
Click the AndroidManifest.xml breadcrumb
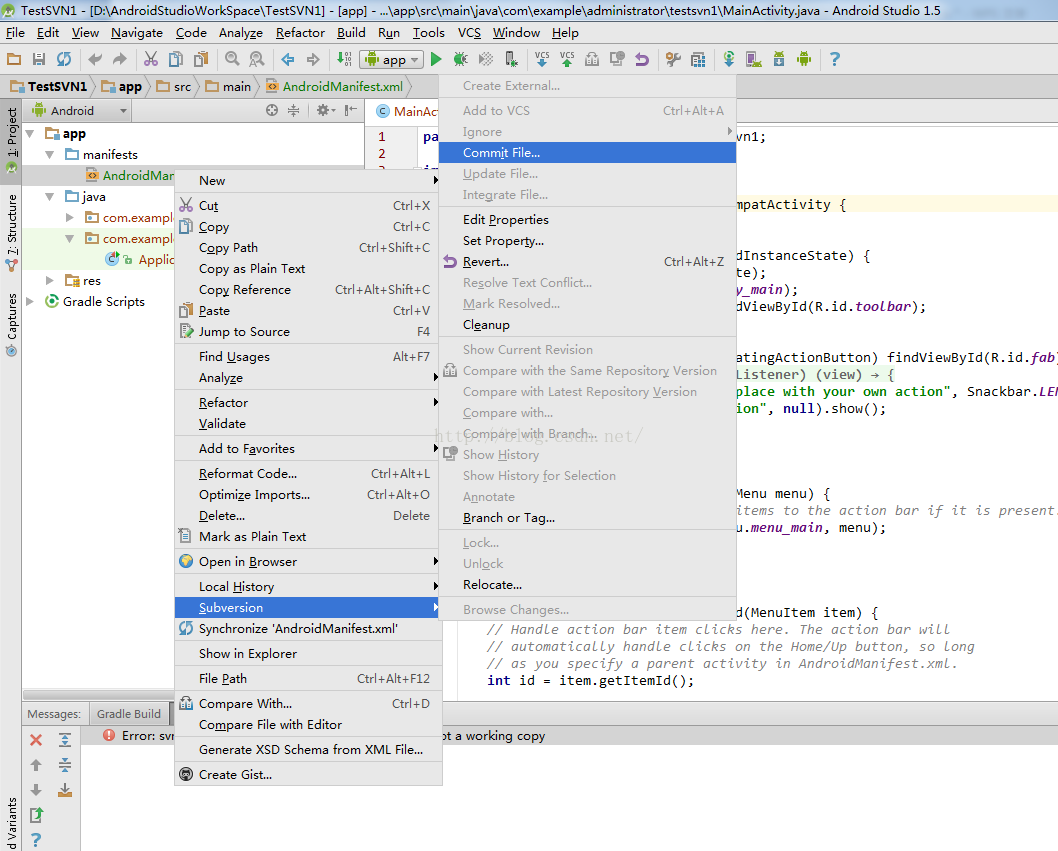335,86
